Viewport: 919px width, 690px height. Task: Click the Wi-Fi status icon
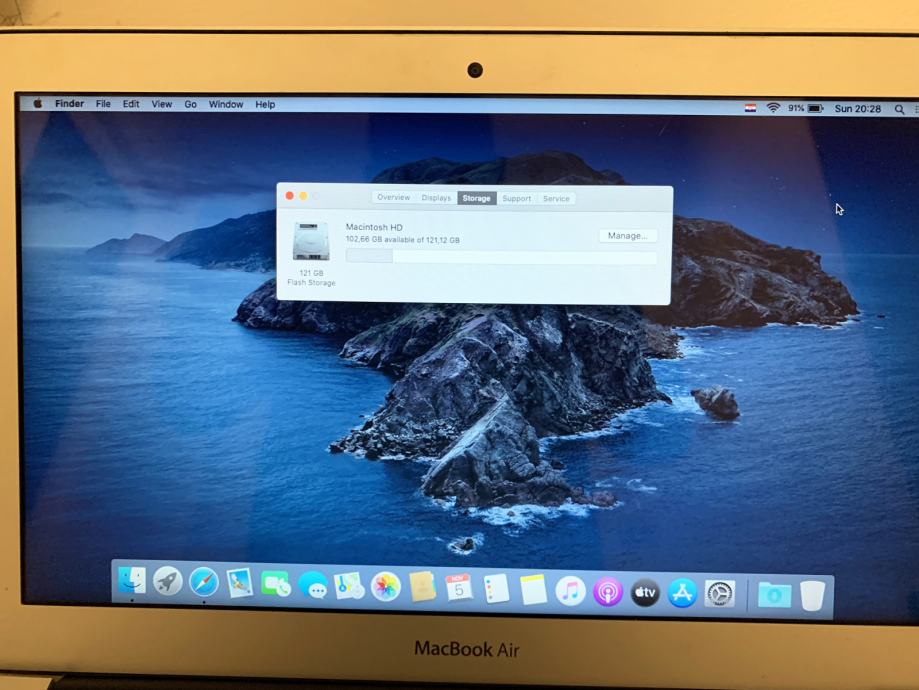pos(773,108)
